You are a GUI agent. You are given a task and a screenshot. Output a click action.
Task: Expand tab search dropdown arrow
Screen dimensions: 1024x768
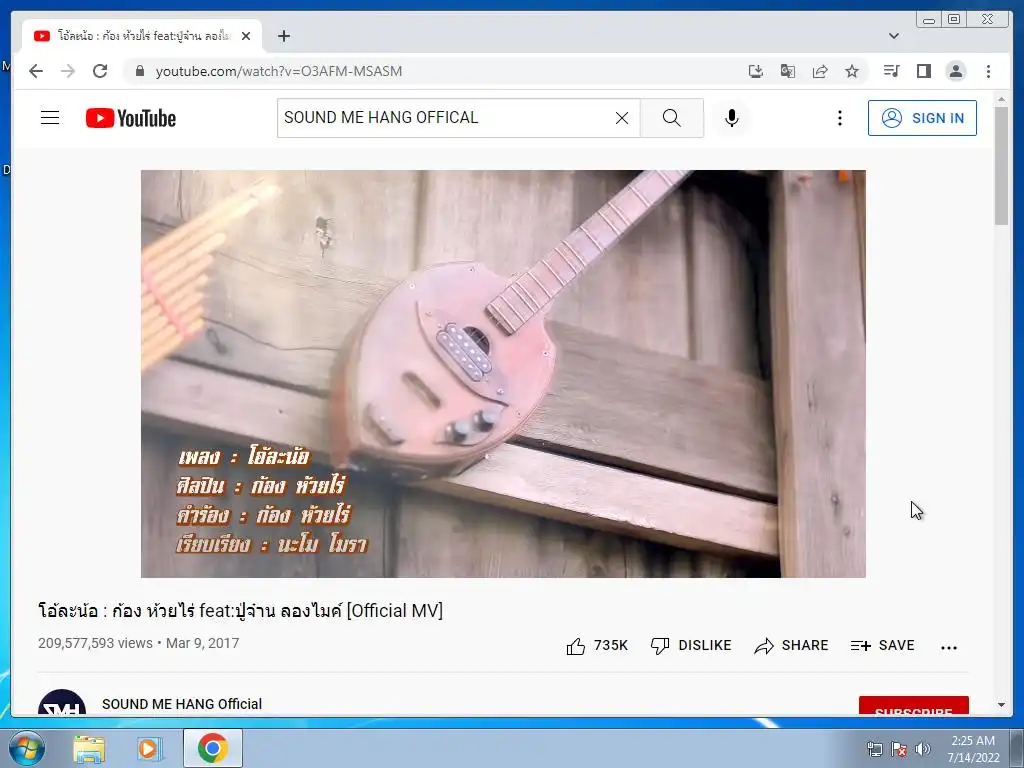[894, 36]
